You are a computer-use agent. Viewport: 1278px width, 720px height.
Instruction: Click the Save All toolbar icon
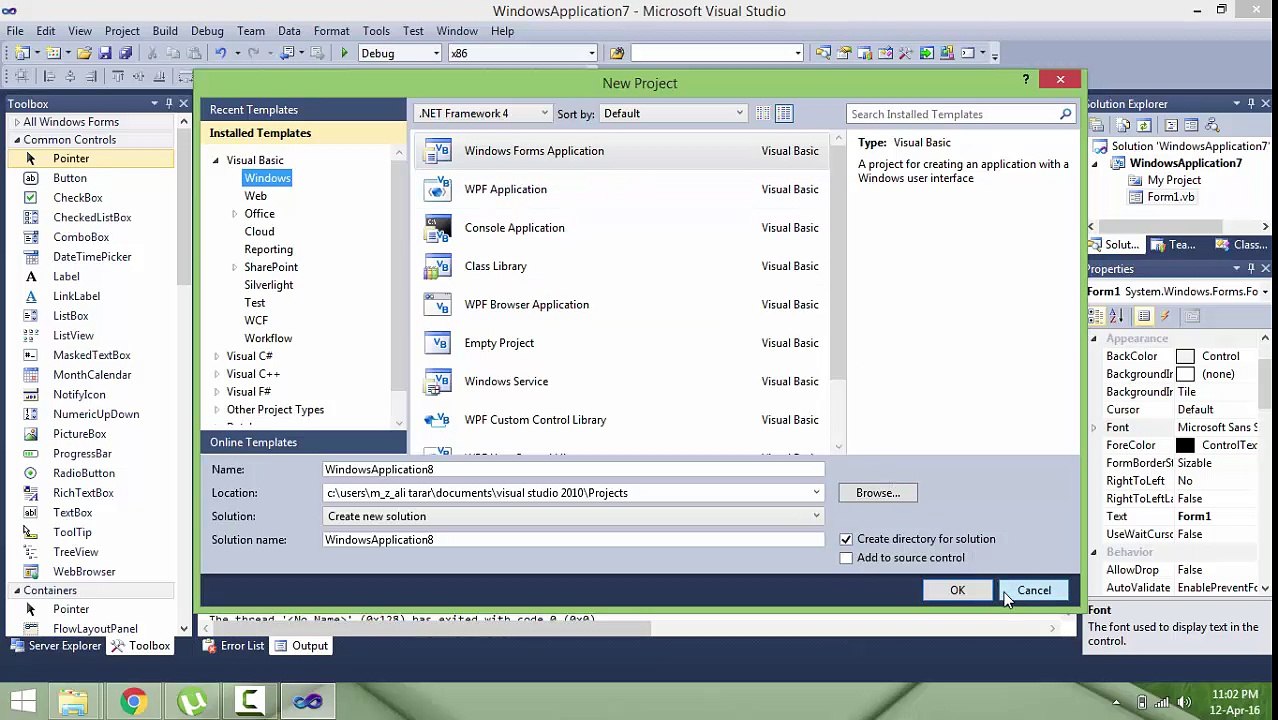click(x=125, y=53)
